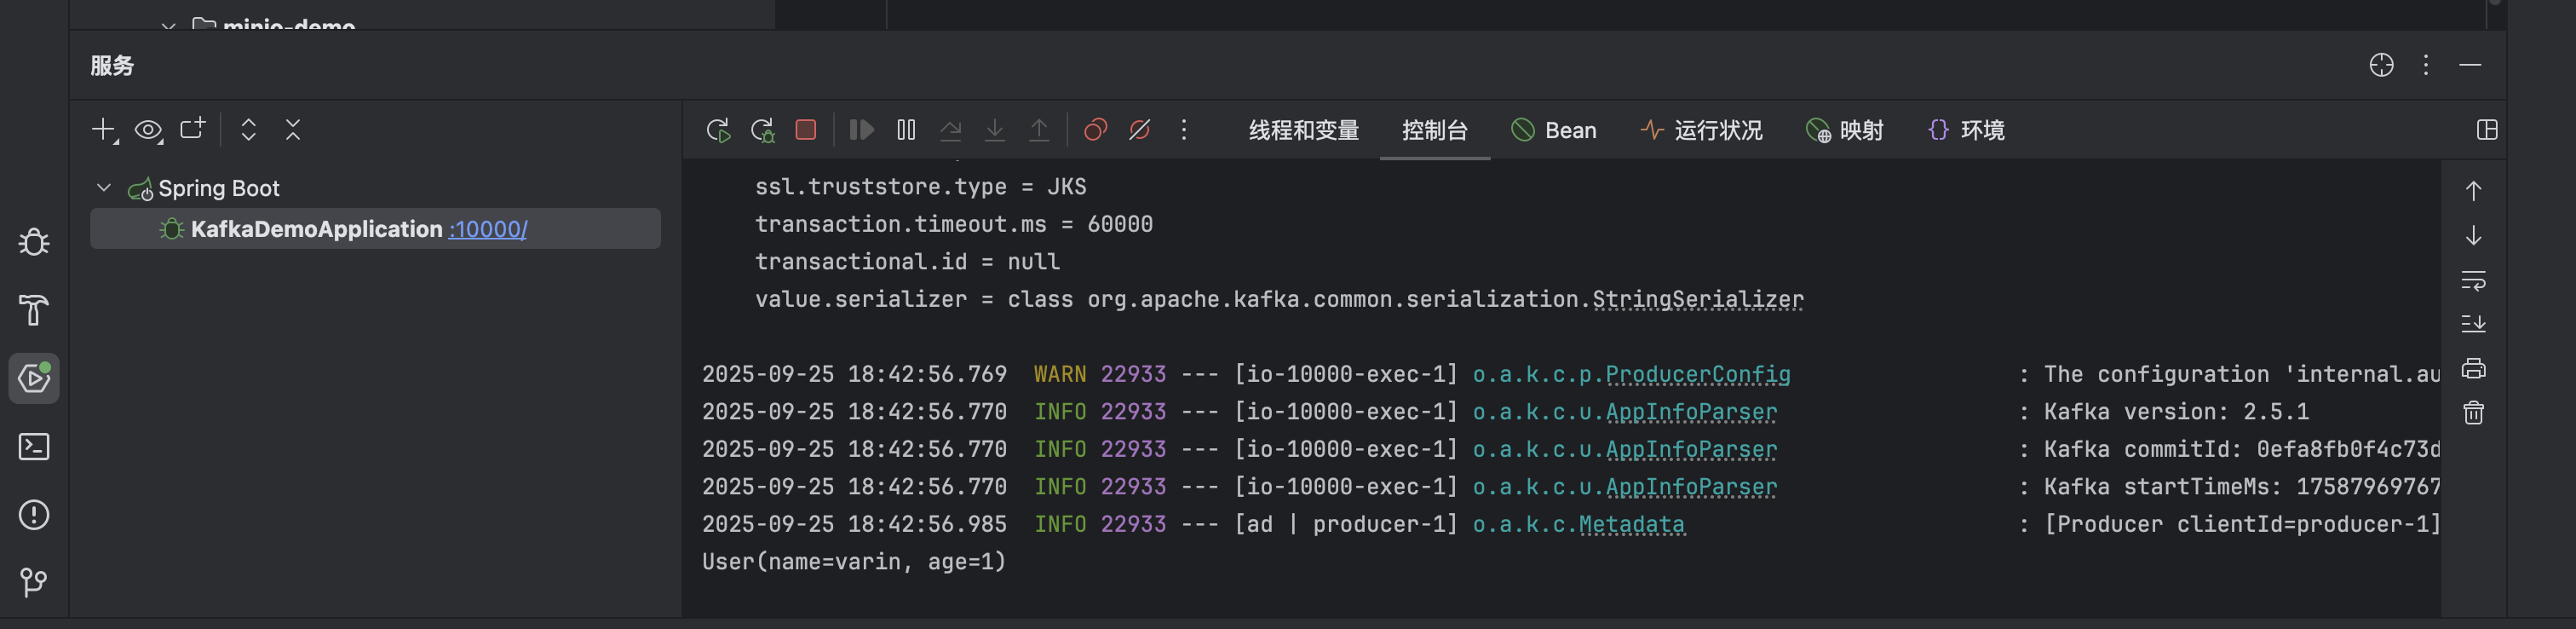Click the eye view options icon
This screenshot has height=629, width=2576.
pos(149,130)
